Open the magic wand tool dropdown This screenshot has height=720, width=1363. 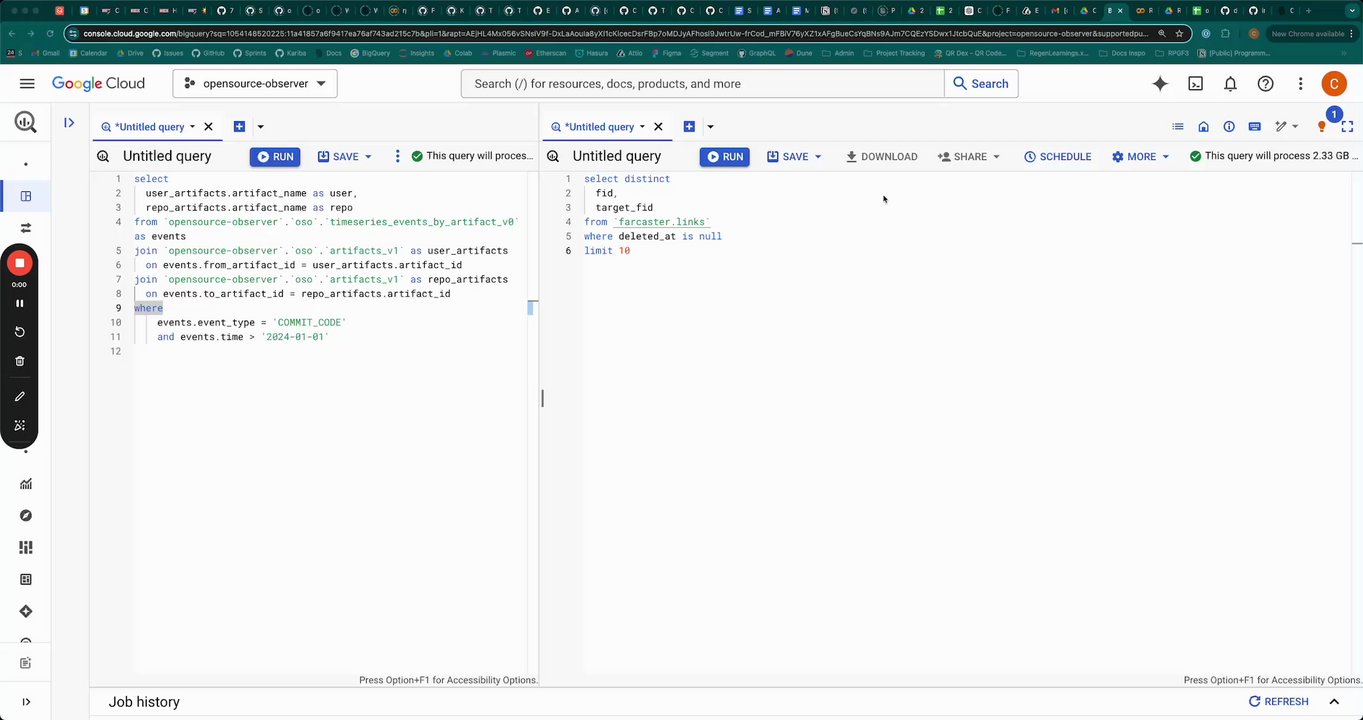[x=1286, y=127]
